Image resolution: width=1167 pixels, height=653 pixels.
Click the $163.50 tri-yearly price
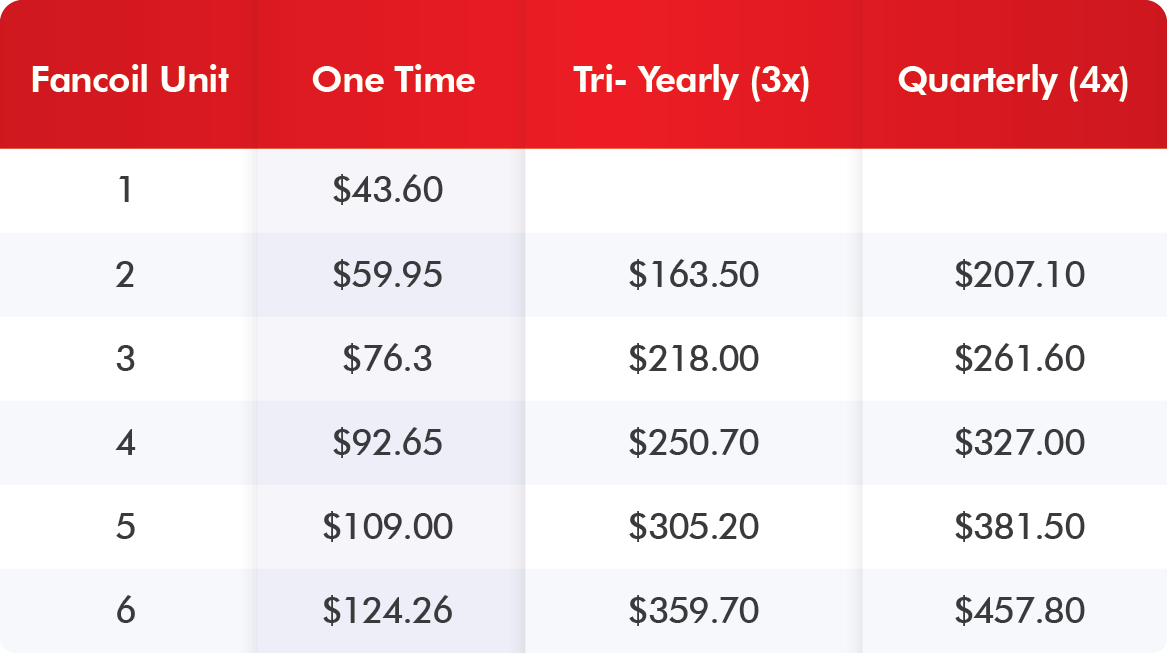click(693, 274)
